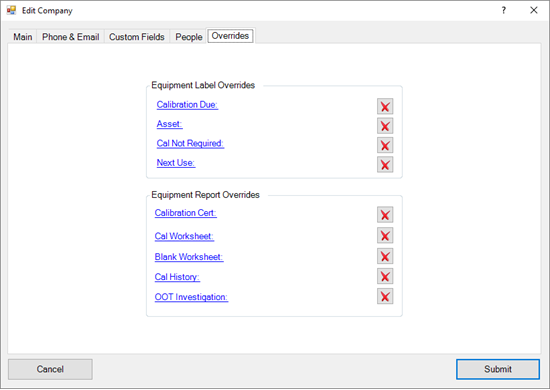The image size is (550, 390).
Task: Open the Calibration Cert link
Action: coord(186,213)
